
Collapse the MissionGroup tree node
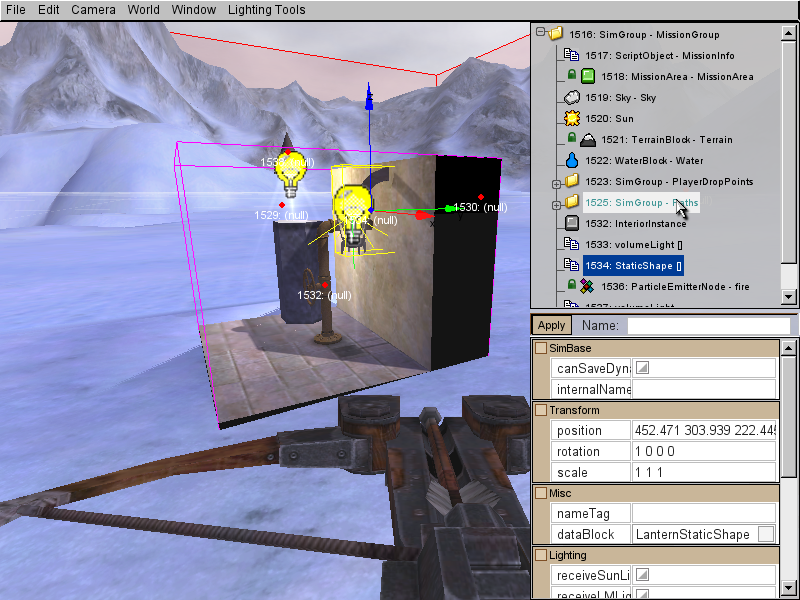[x=541, y=34]
